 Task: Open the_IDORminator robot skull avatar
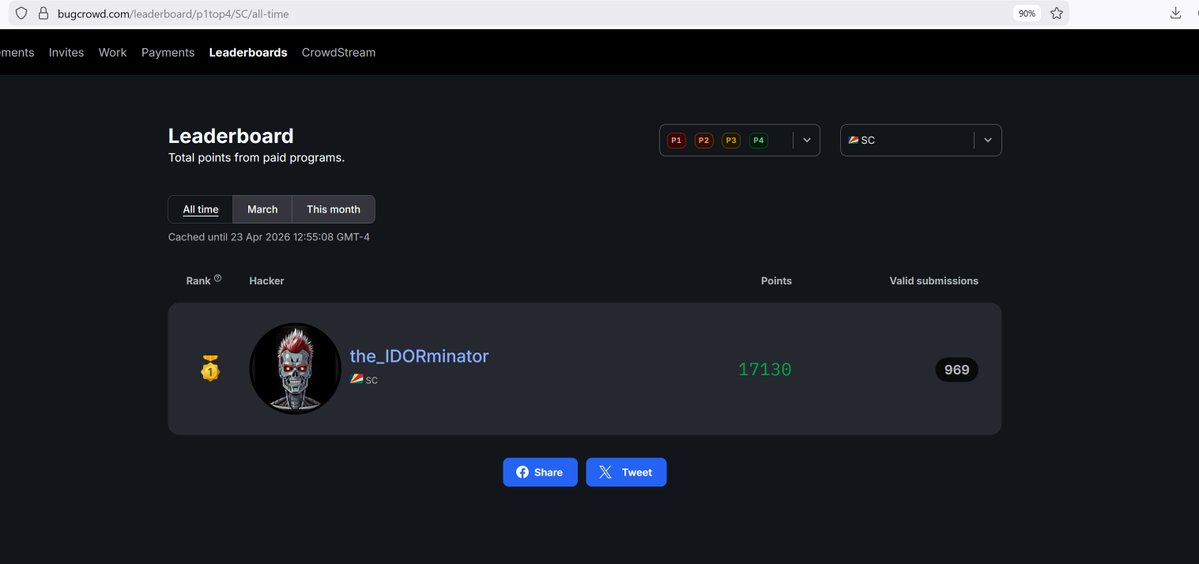tap(295, 368)
